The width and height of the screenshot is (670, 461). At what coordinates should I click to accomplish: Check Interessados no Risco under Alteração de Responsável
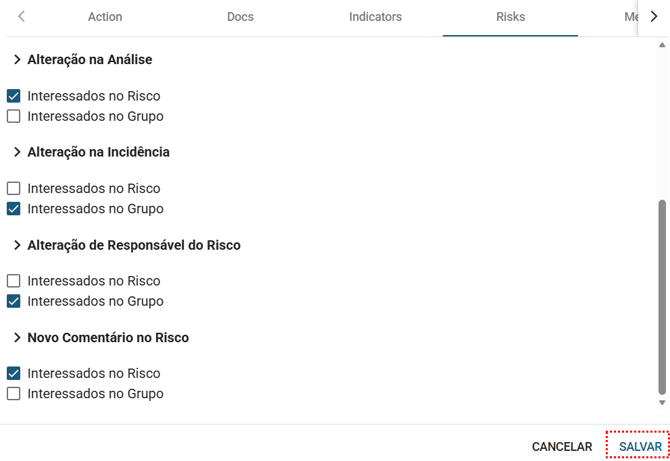click(x=14, y=281)
